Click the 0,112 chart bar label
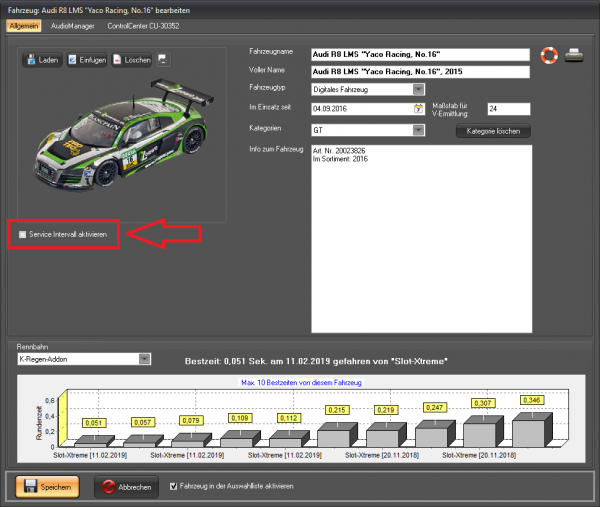Screen dimensions: 600x507 tap(289, 418)
